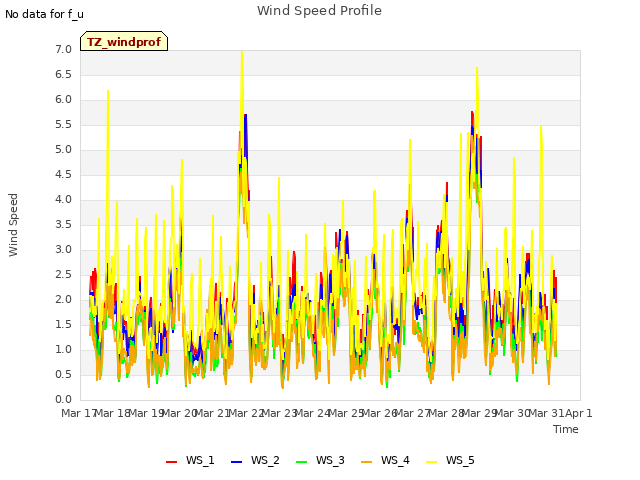Click the Mar 25 x-axis label
This screenshot has width=640, height=480.
[x=346, y=413]
